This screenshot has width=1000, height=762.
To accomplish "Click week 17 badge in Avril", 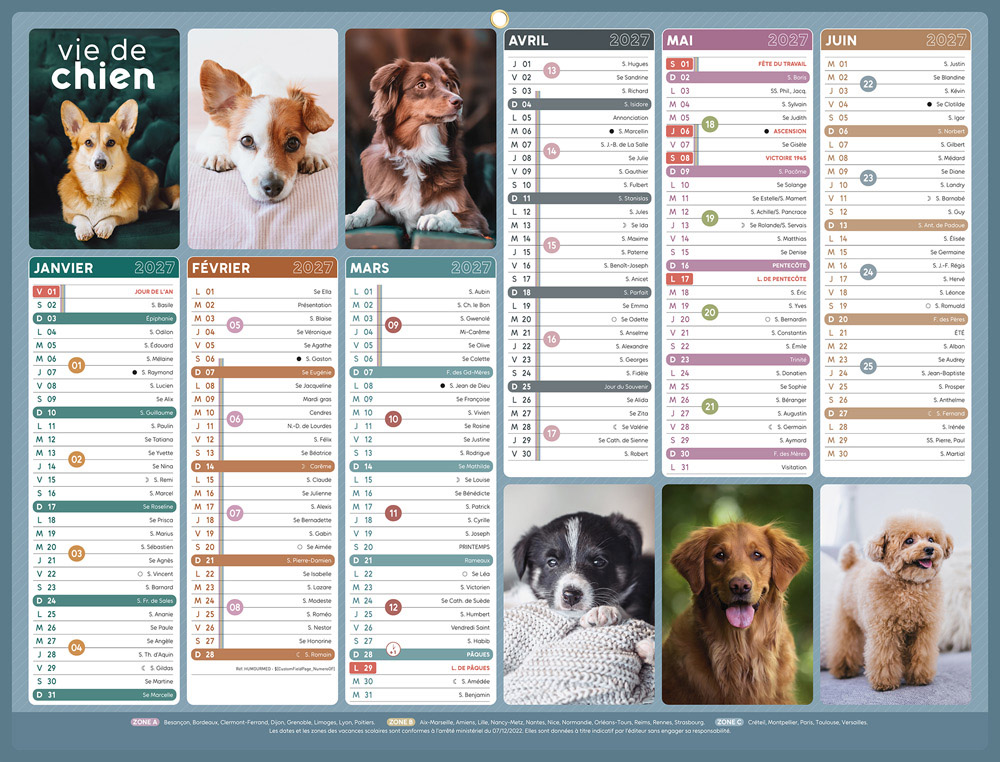I will (x=552, y=434).
